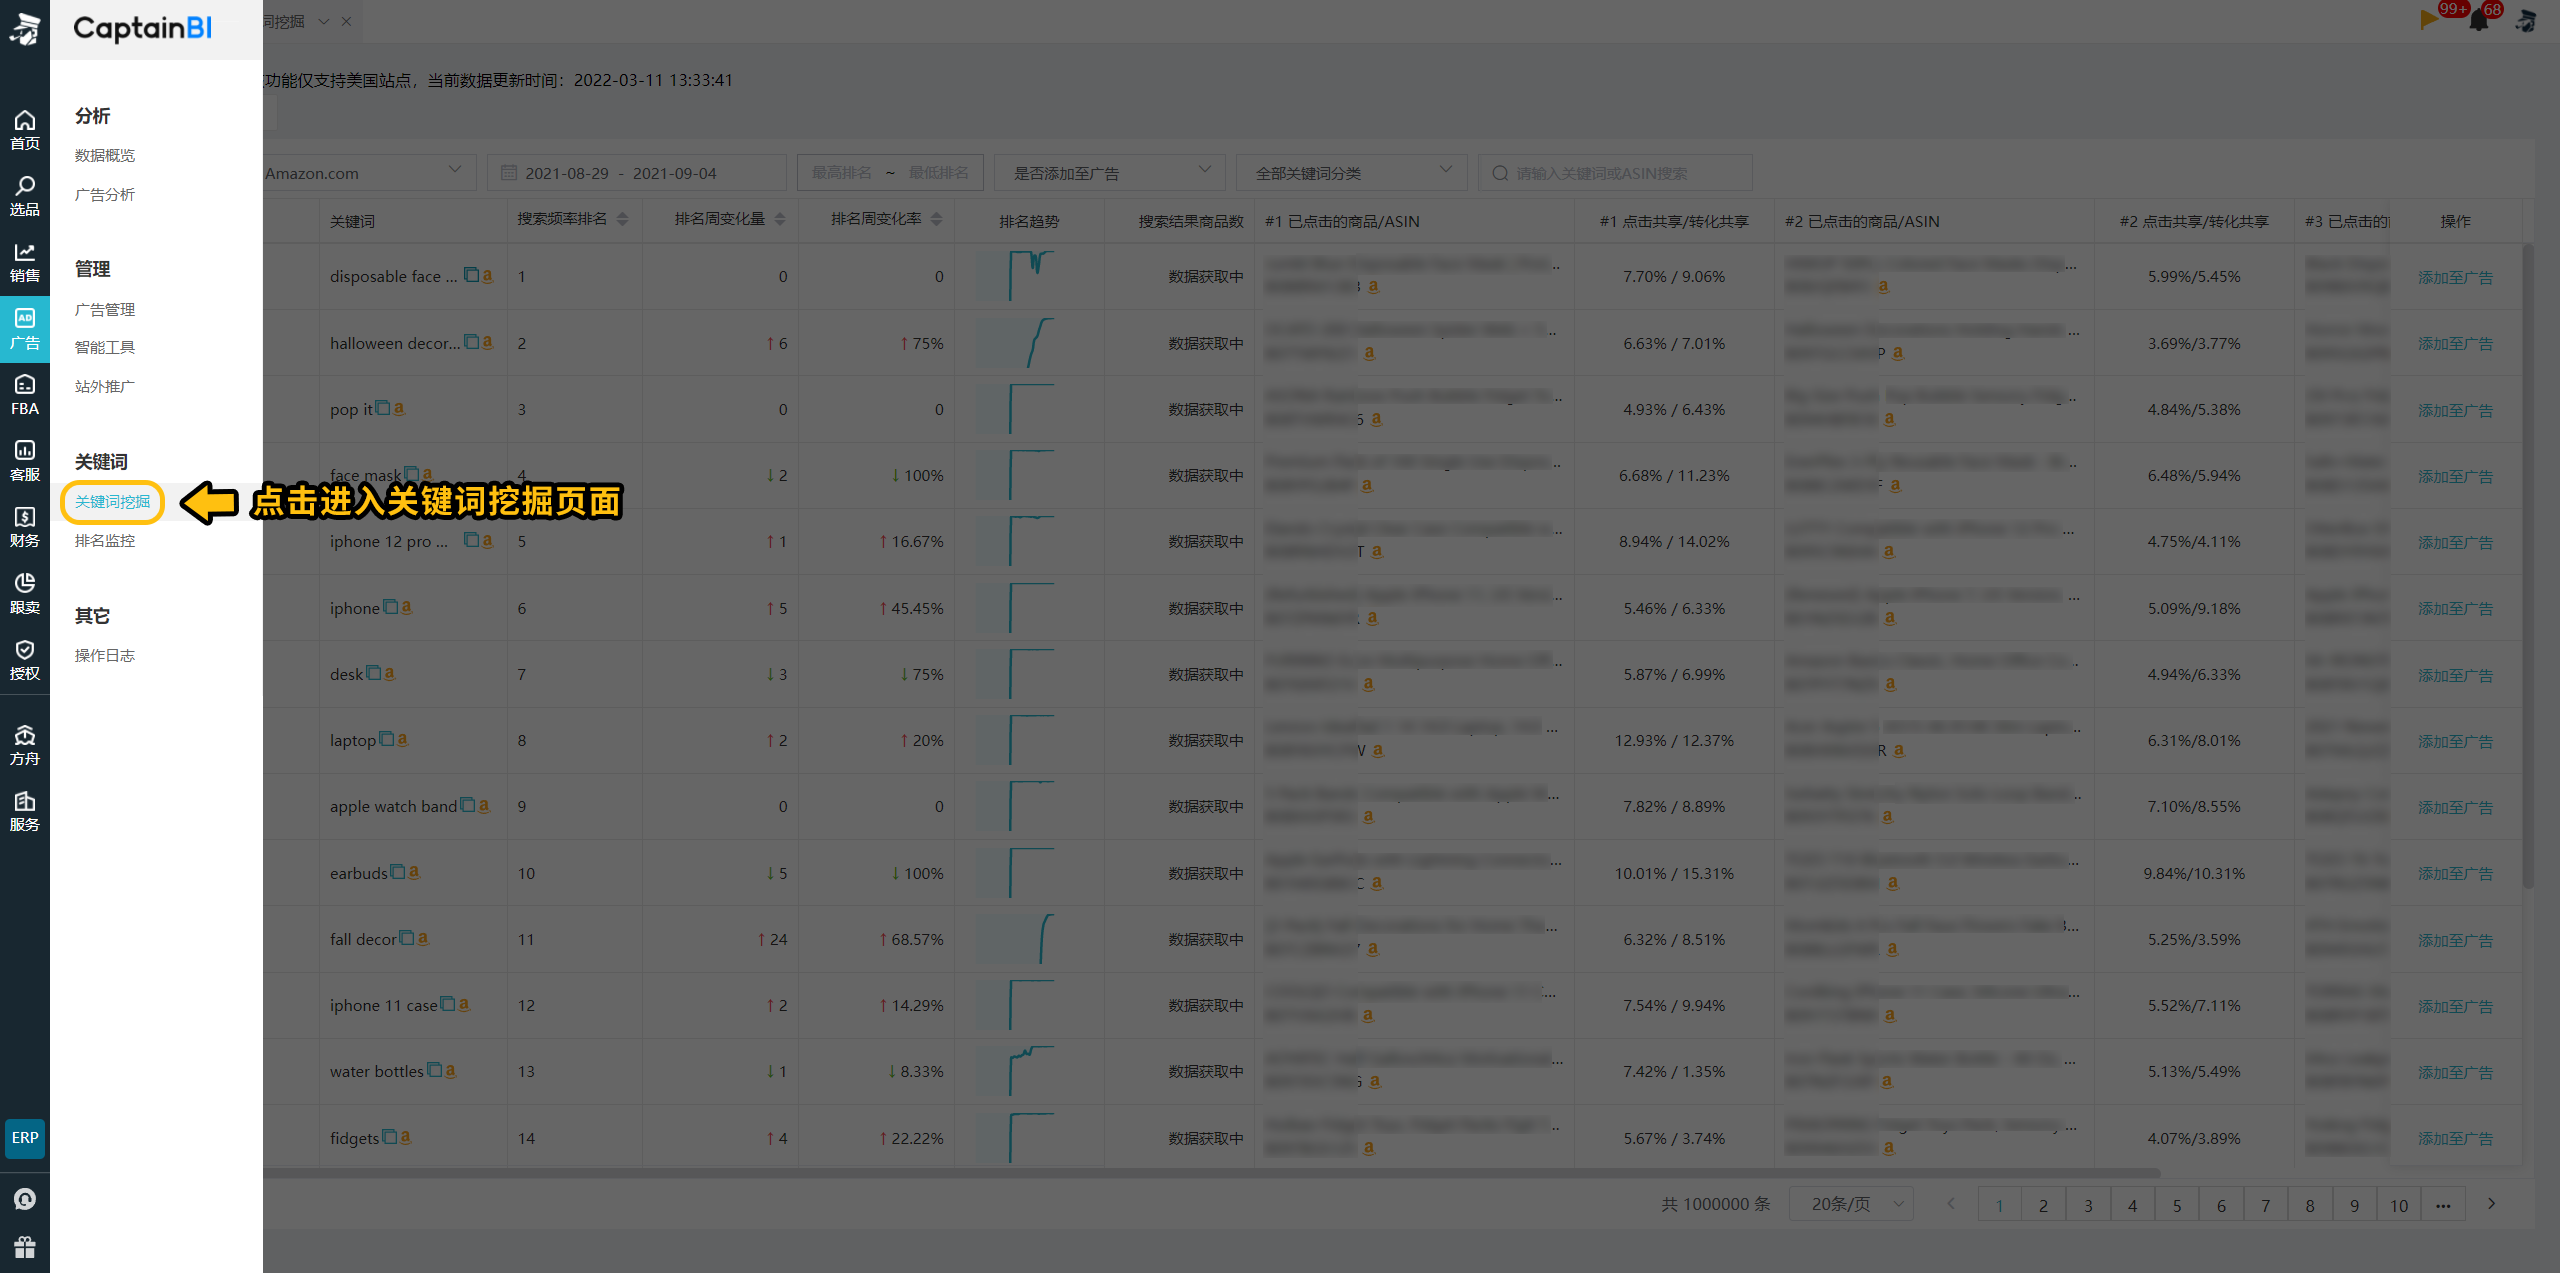This screenshot has height=1273, width=2560.
Task: Open the 选品 product research sidebar icon
Action: [25, 197]
